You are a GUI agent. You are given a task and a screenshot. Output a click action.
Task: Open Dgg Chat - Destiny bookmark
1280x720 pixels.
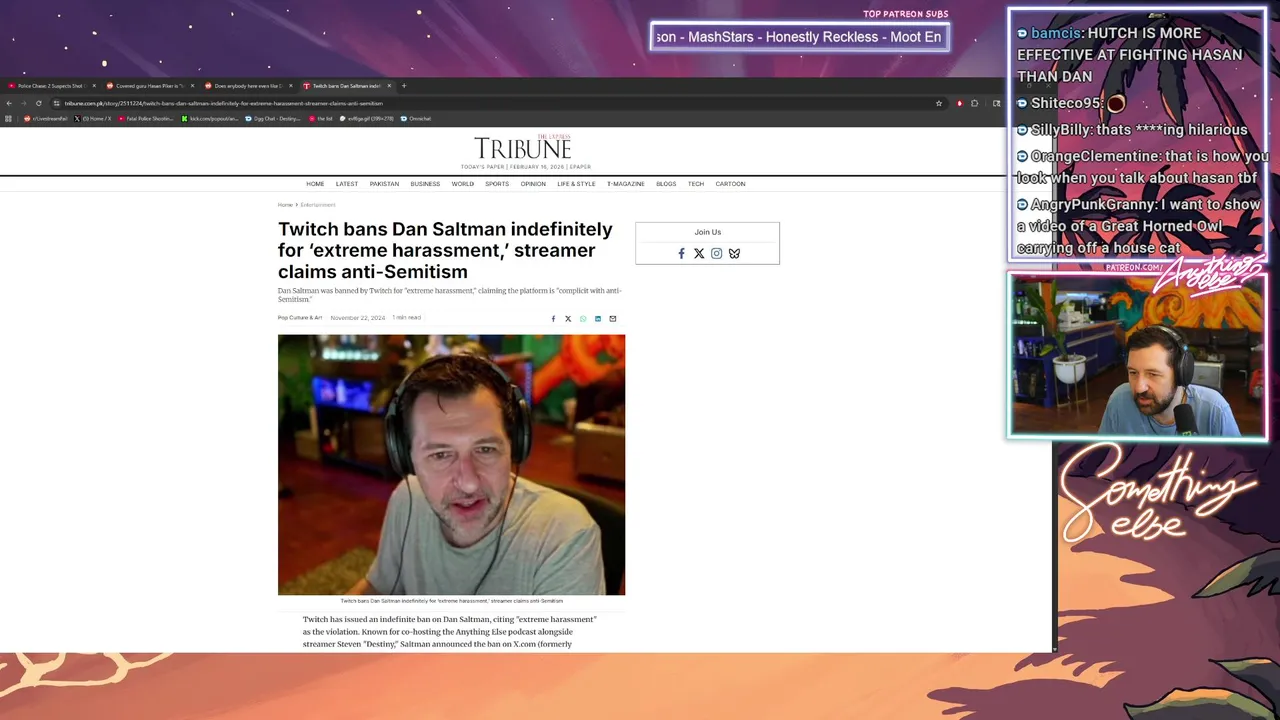[274, 118]
